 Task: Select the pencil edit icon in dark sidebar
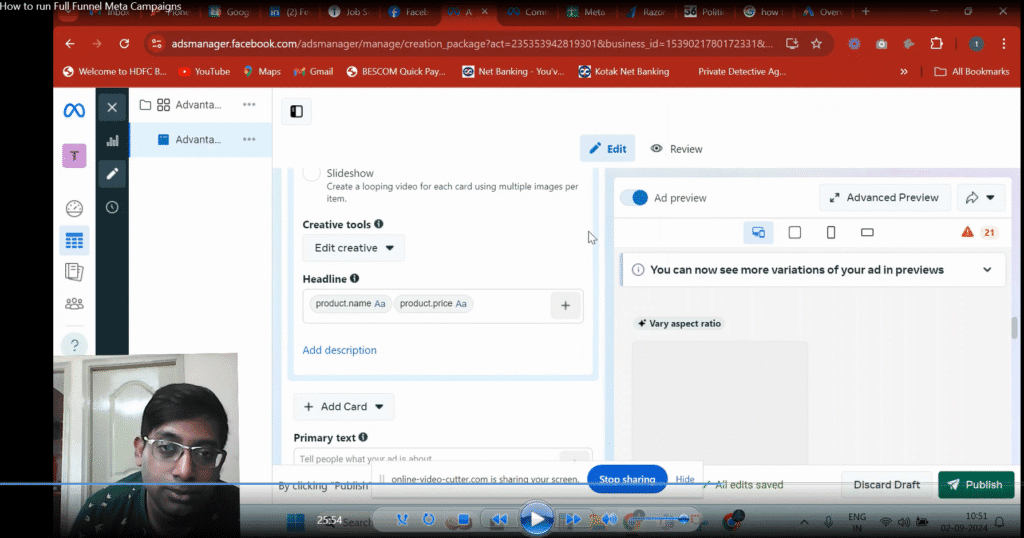112,174
